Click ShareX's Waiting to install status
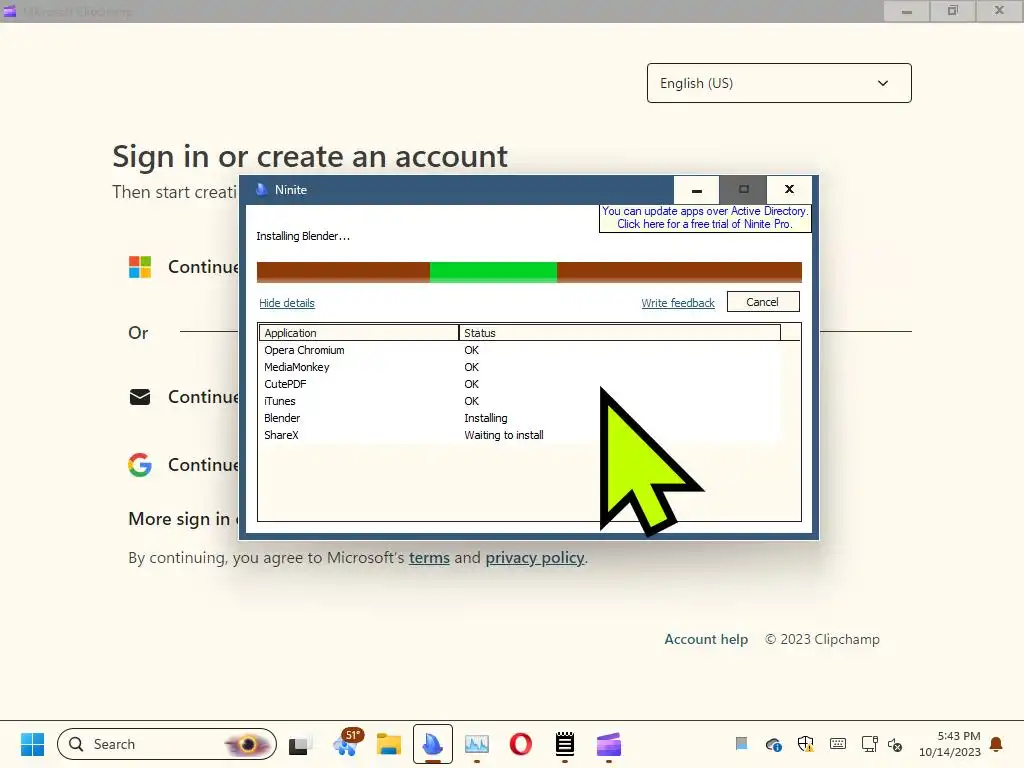Screen dimensions: 1024x768 504,435
